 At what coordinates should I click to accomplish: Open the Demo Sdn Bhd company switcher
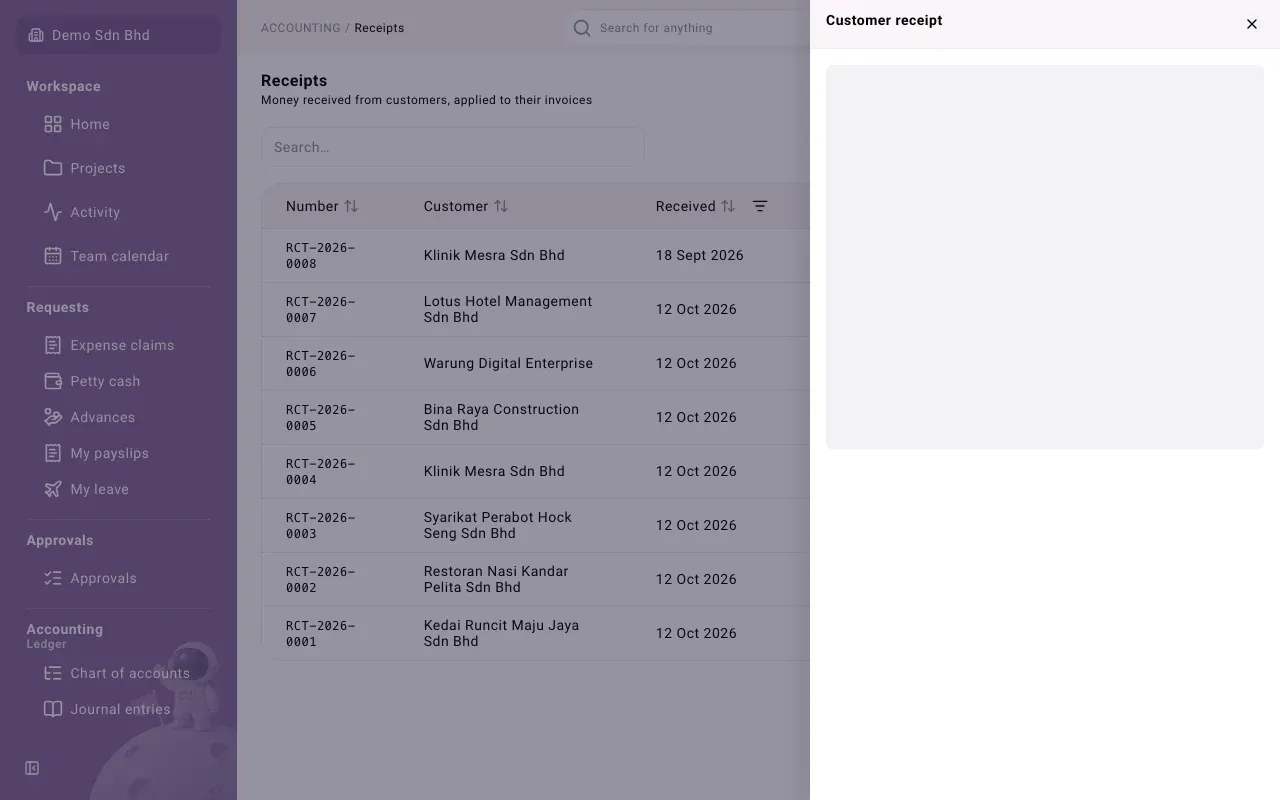[119, 35]
